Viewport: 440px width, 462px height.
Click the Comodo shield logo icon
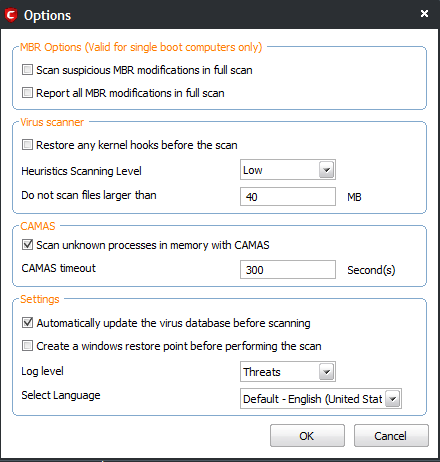tap(11, 15)
